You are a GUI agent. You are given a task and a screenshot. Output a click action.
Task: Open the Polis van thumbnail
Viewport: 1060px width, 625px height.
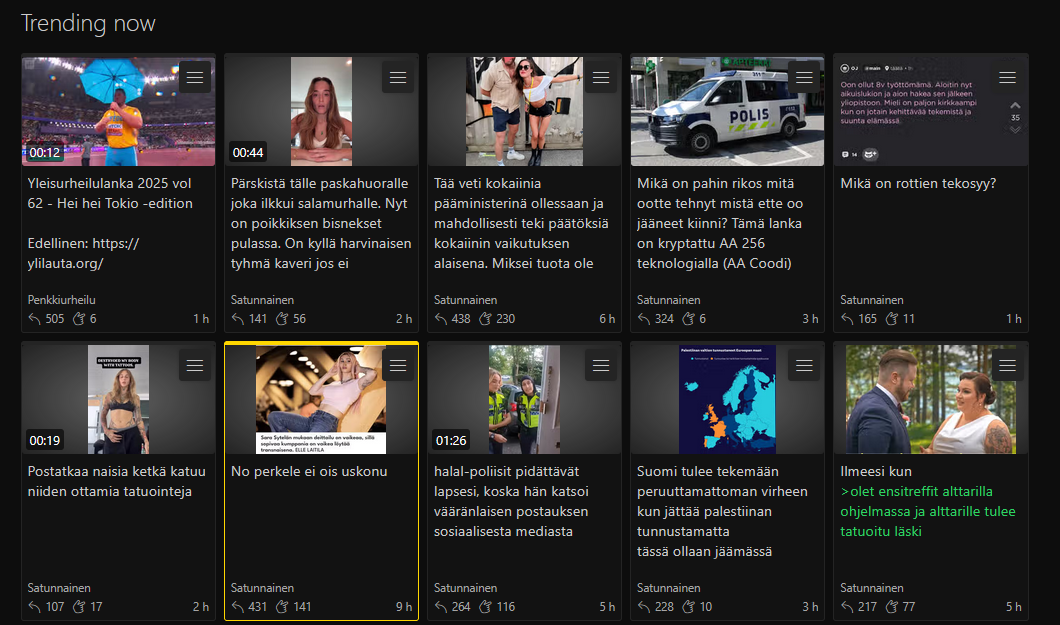(727, 111)
